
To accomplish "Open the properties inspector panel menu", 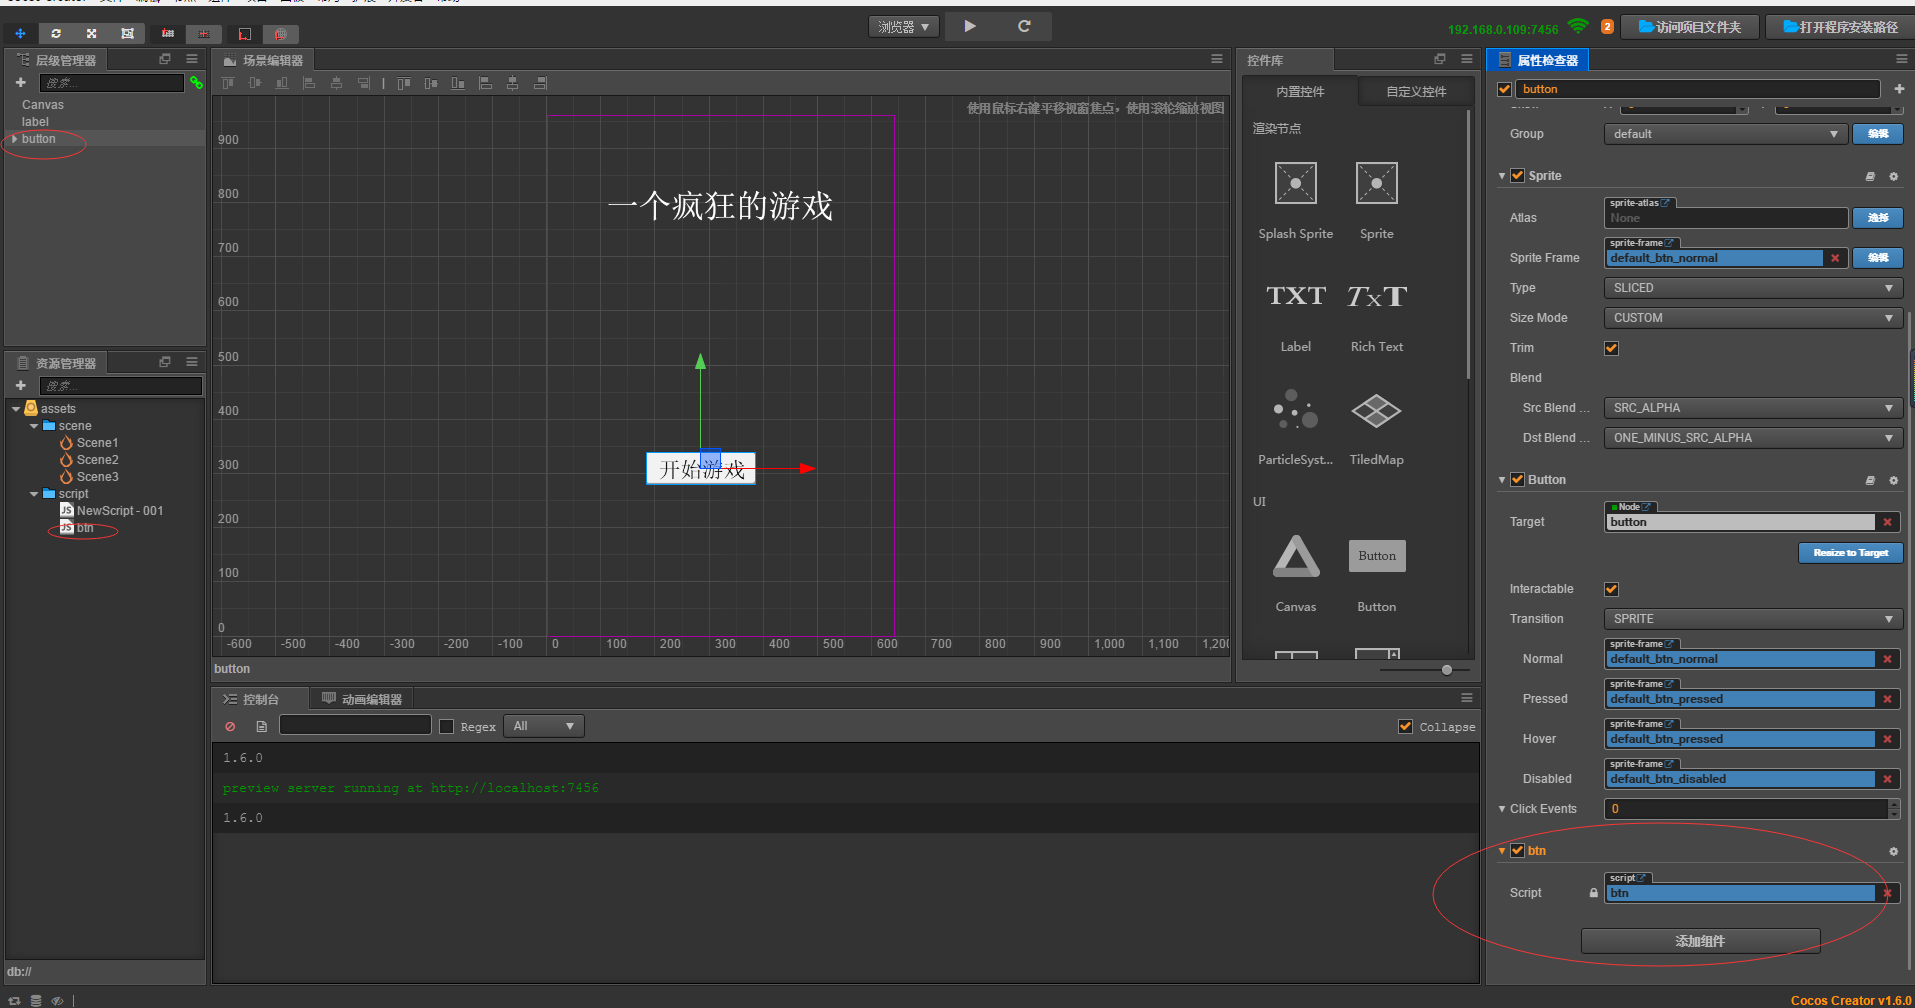I will (x=1901, y=59).
